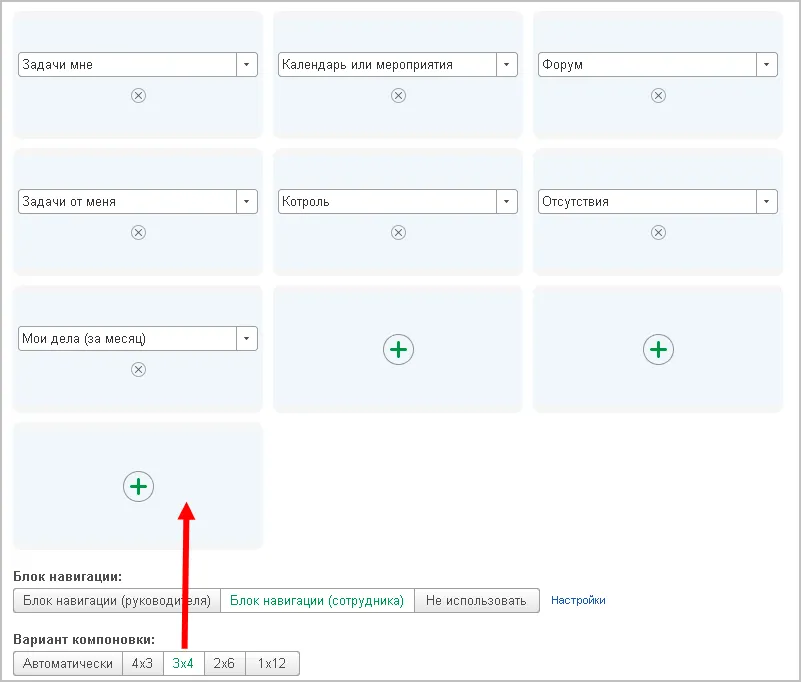
Task: Open the 'Котроль' dropdown arrow
Action: pyautogui.click(x=507, y=201)
